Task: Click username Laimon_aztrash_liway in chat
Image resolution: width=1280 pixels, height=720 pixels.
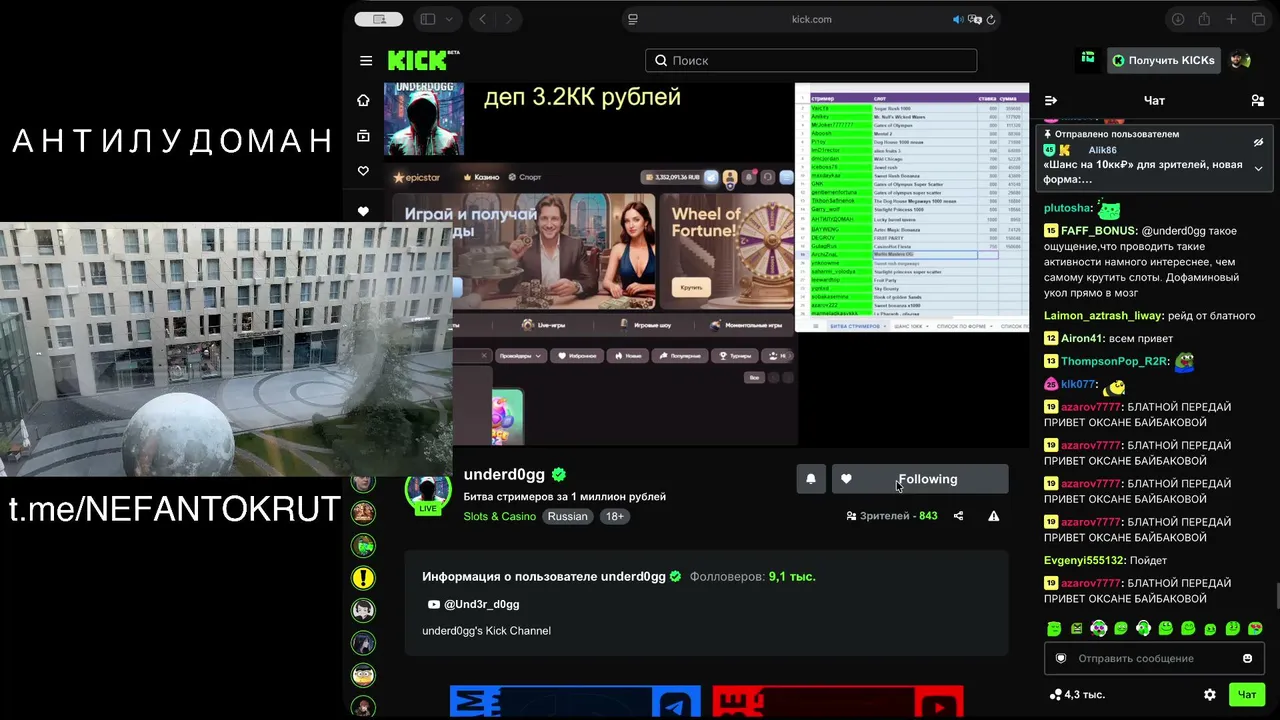Action: [1103, 316]
